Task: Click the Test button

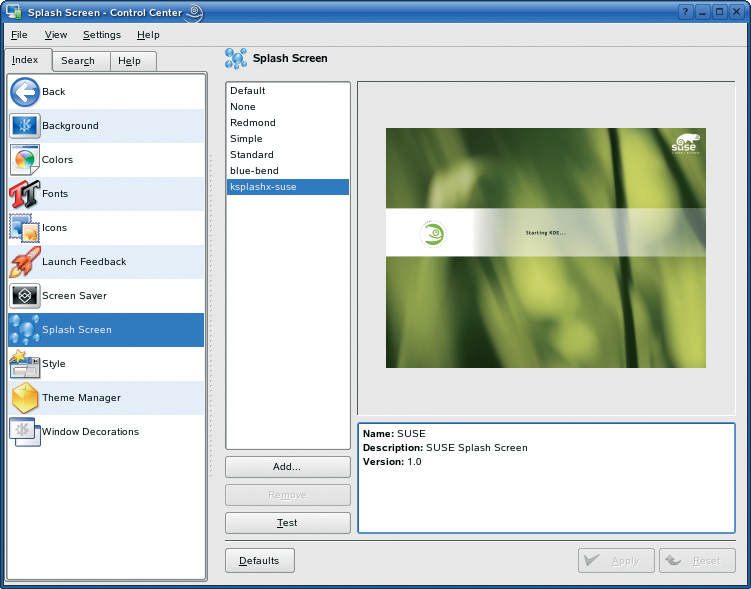Action: point(288,523)
